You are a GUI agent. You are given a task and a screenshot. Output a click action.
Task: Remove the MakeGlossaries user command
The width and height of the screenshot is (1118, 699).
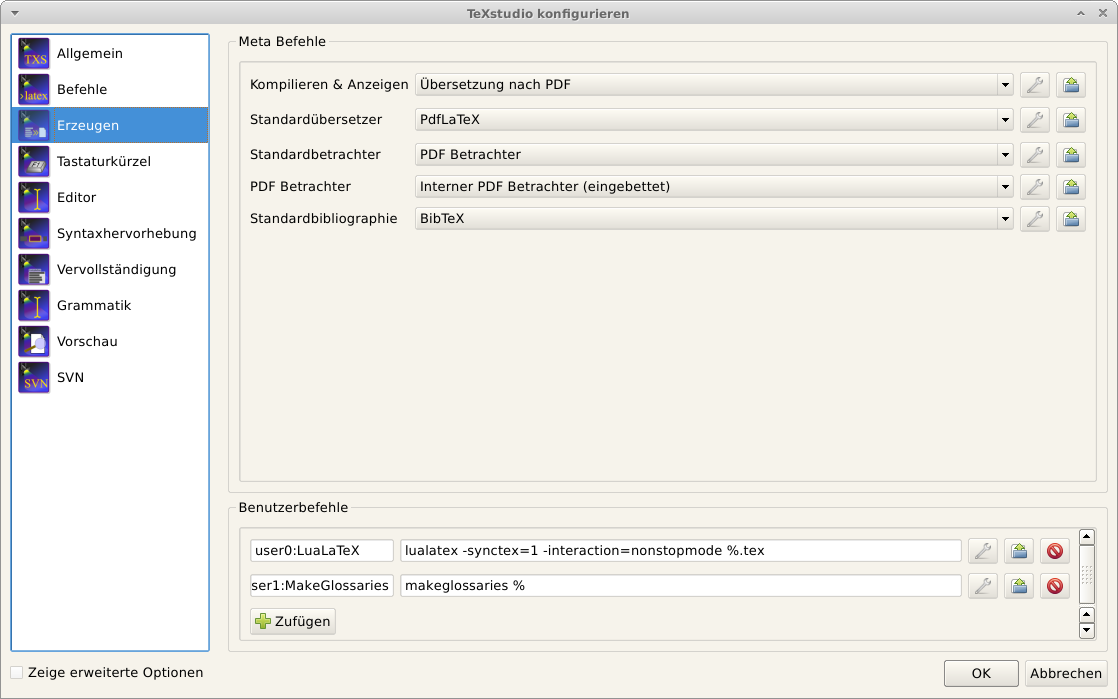click(1054, 586)
